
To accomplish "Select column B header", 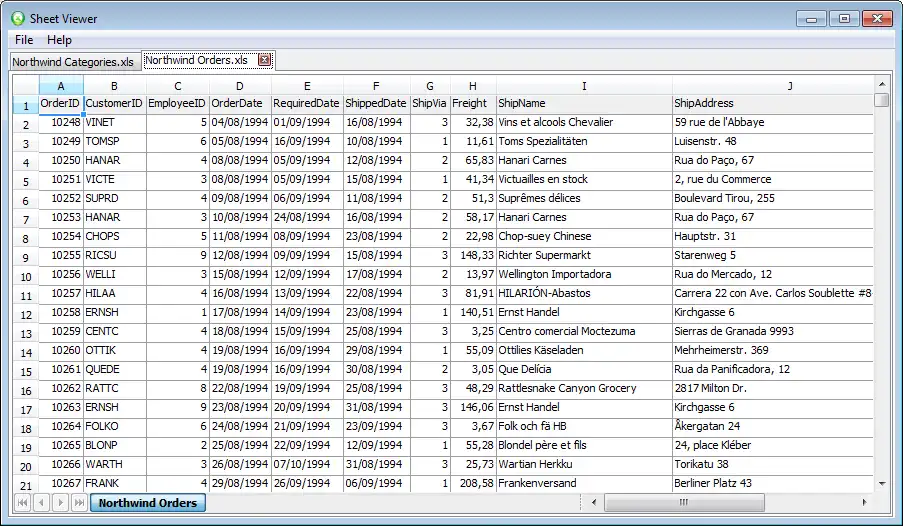I will (x=115, y=86).
